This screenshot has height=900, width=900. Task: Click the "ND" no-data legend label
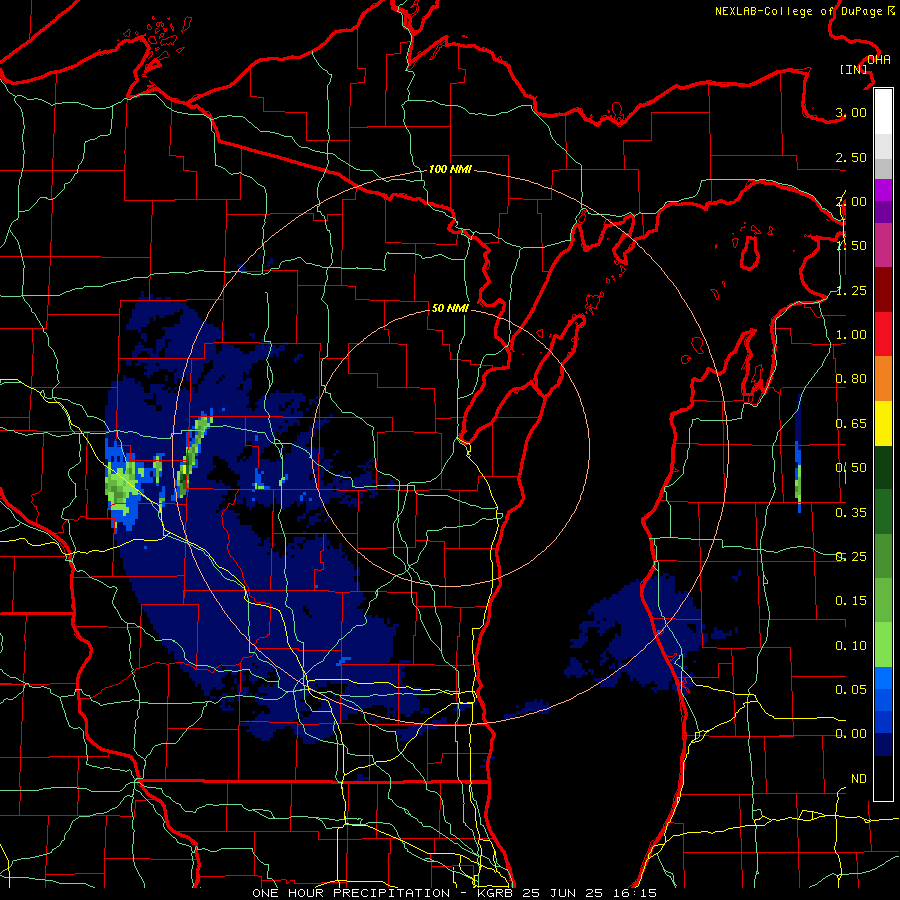click(x=859, y=779)
